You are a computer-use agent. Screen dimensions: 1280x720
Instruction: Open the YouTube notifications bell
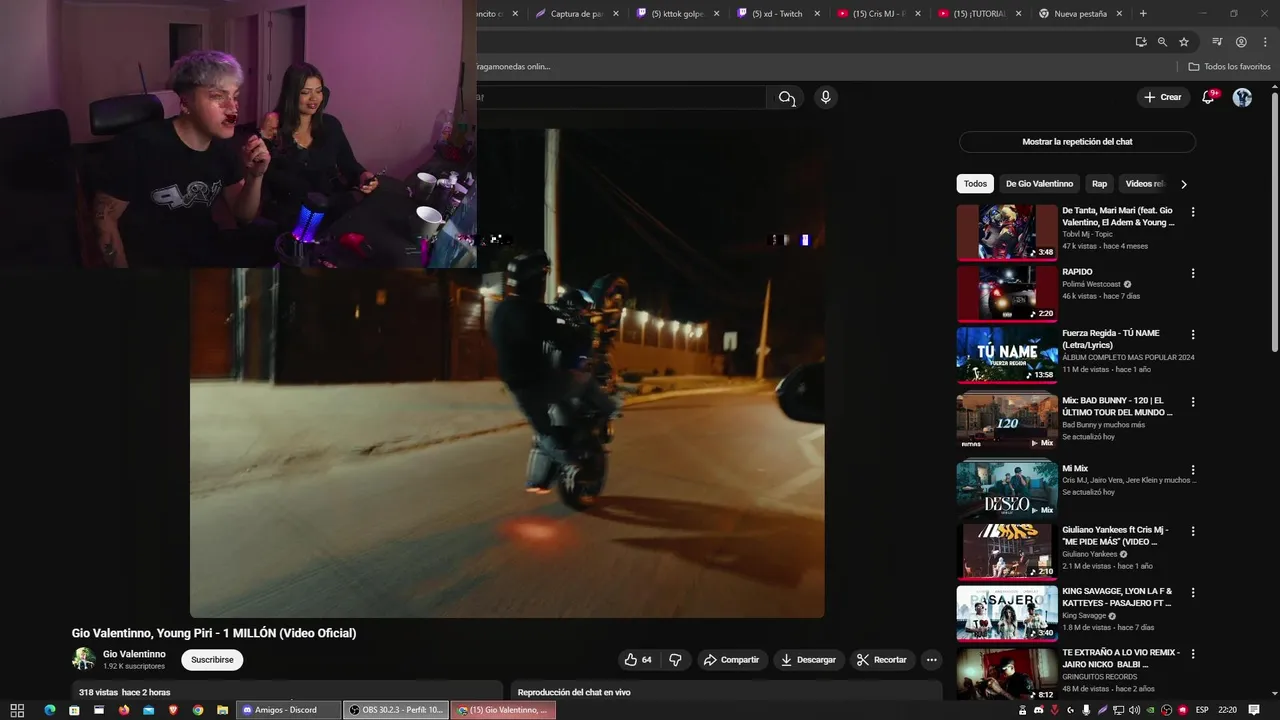(x=1208, y=97)
